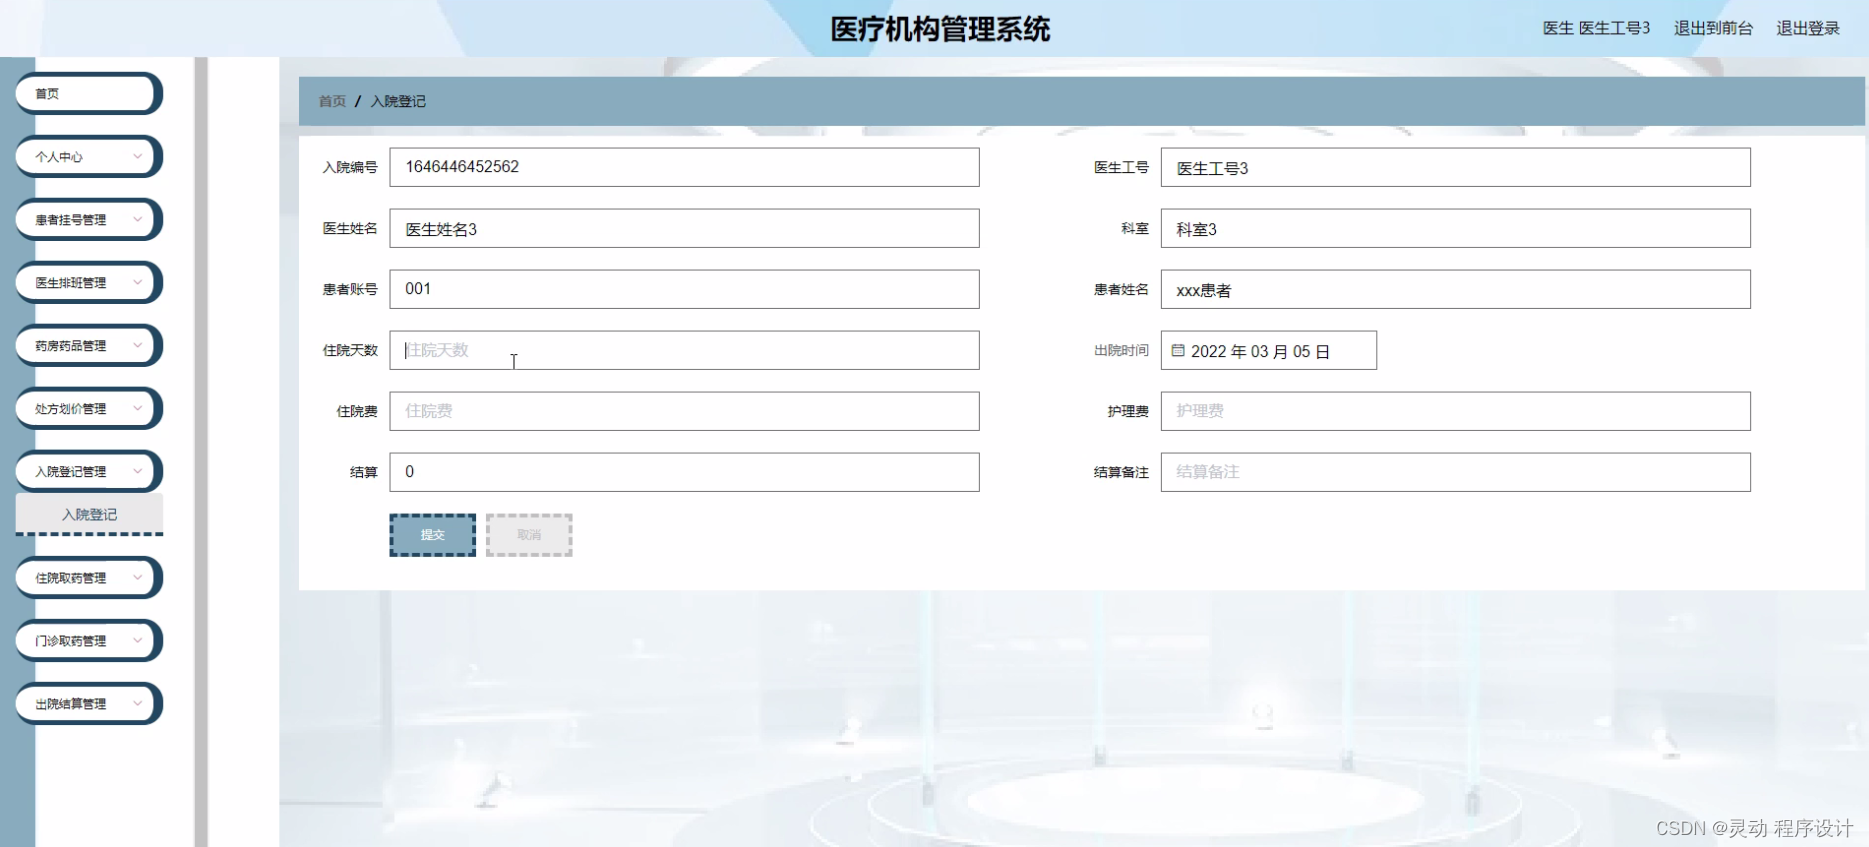This screenshot has height=847, width=1869.
Task: Open the 患者挂号管理 sidebar menu
Action: coord(88,220)
